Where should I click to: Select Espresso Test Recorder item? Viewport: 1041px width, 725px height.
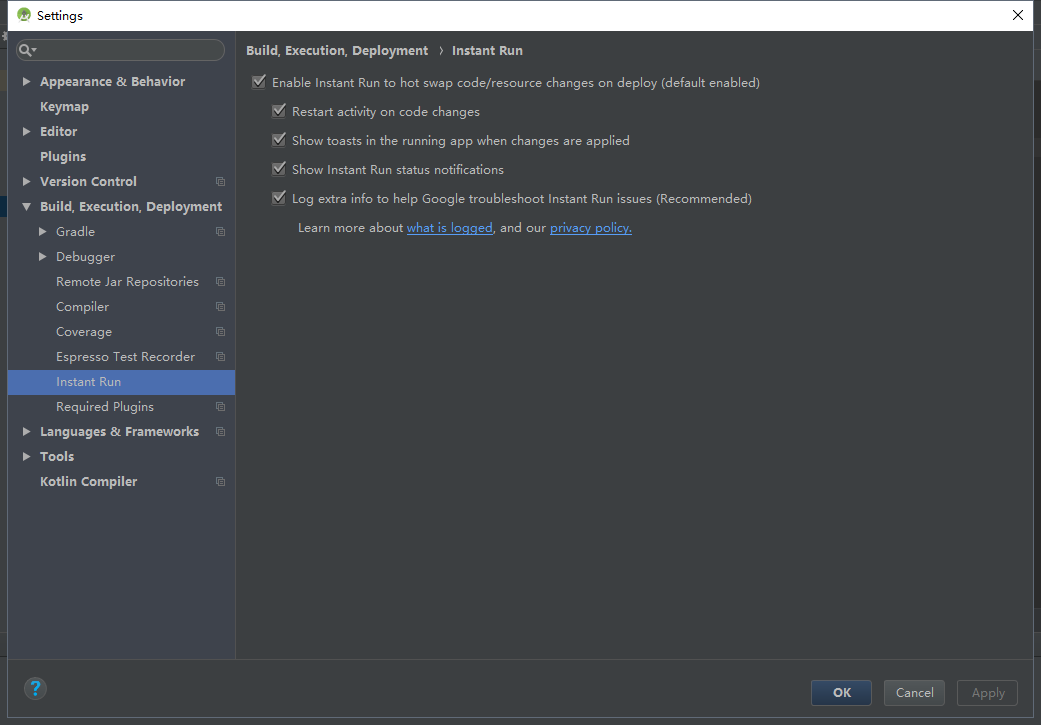pos(125,357)
